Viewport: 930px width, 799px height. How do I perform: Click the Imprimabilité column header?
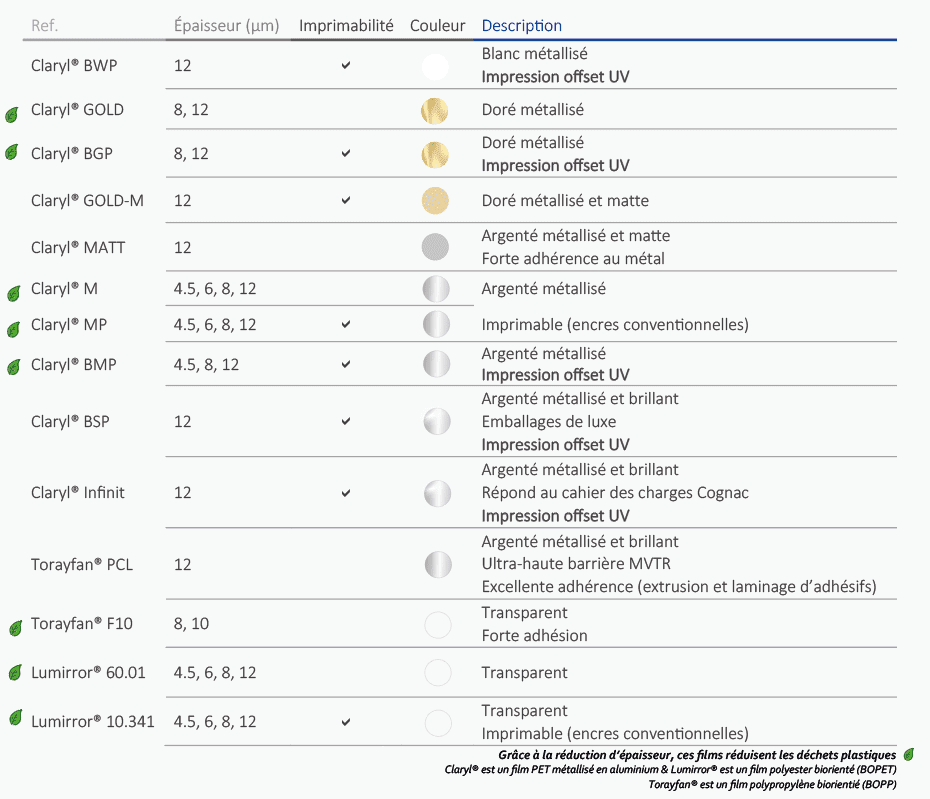tap(346, 26)
